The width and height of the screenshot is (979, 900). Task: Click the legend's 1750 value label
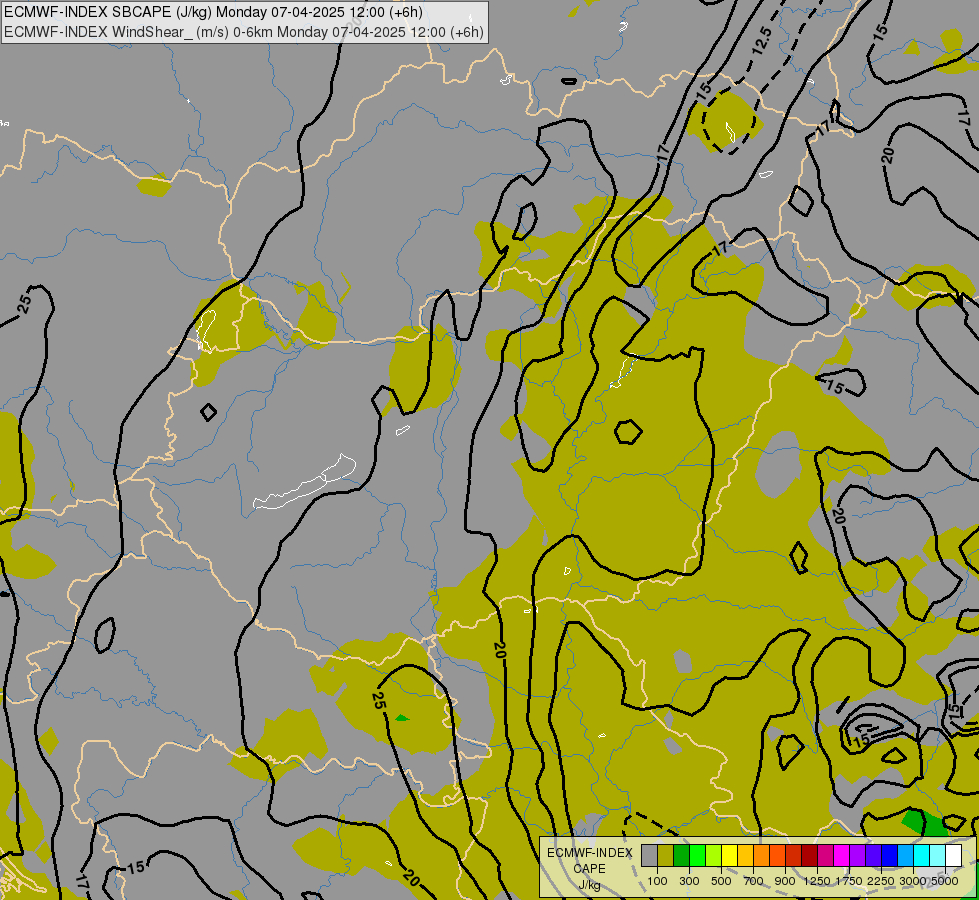849,881
